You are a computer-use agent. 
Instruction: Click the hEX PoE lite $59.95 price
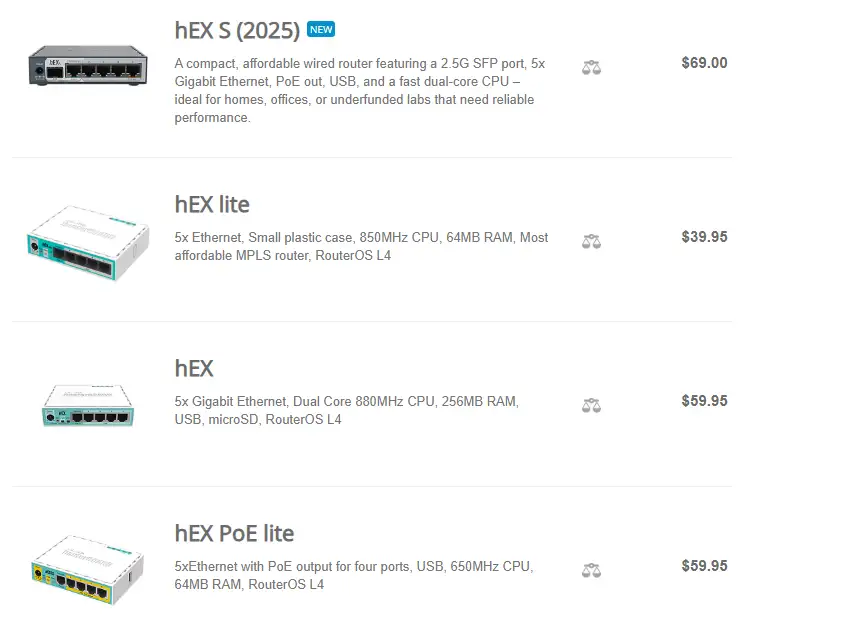tap(704, 566)
